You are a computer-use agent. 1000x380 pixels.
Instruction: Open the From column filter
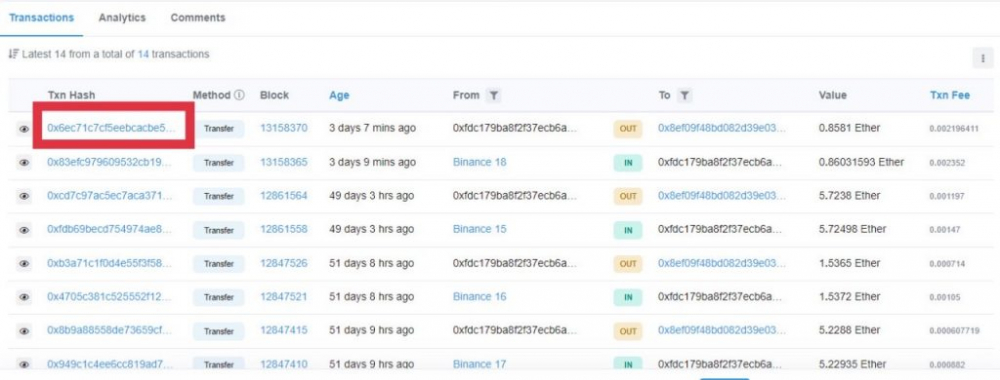(493, 96)
